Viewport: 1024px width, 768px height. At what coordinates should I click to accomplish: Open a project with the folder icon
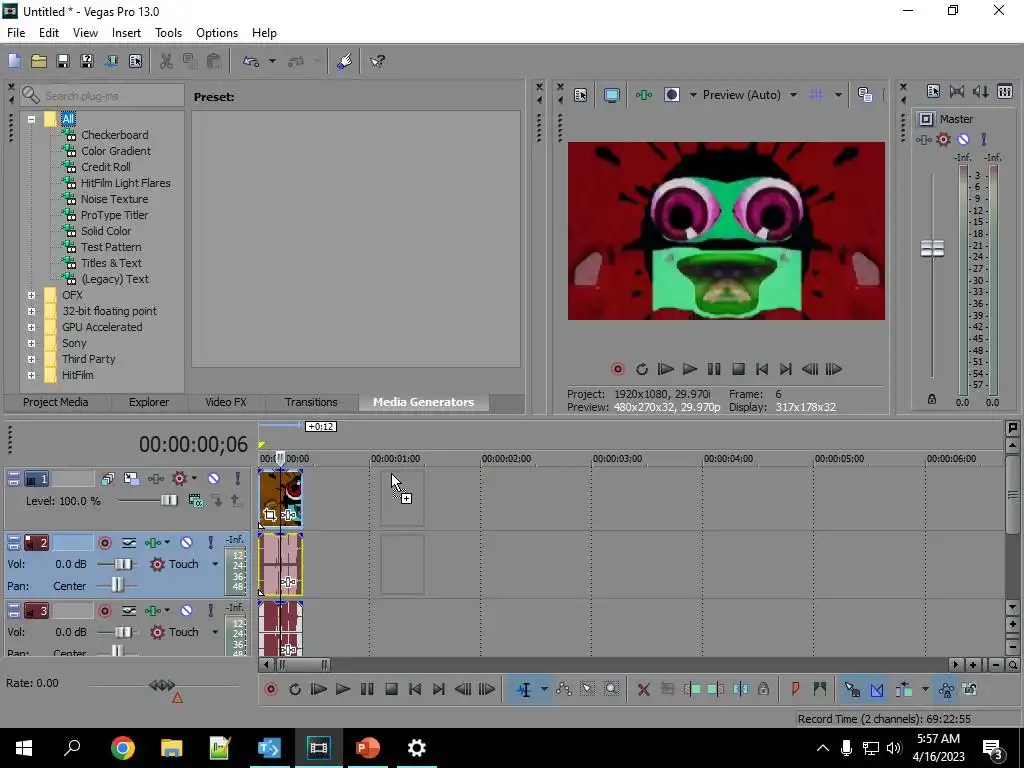(39, 61)
